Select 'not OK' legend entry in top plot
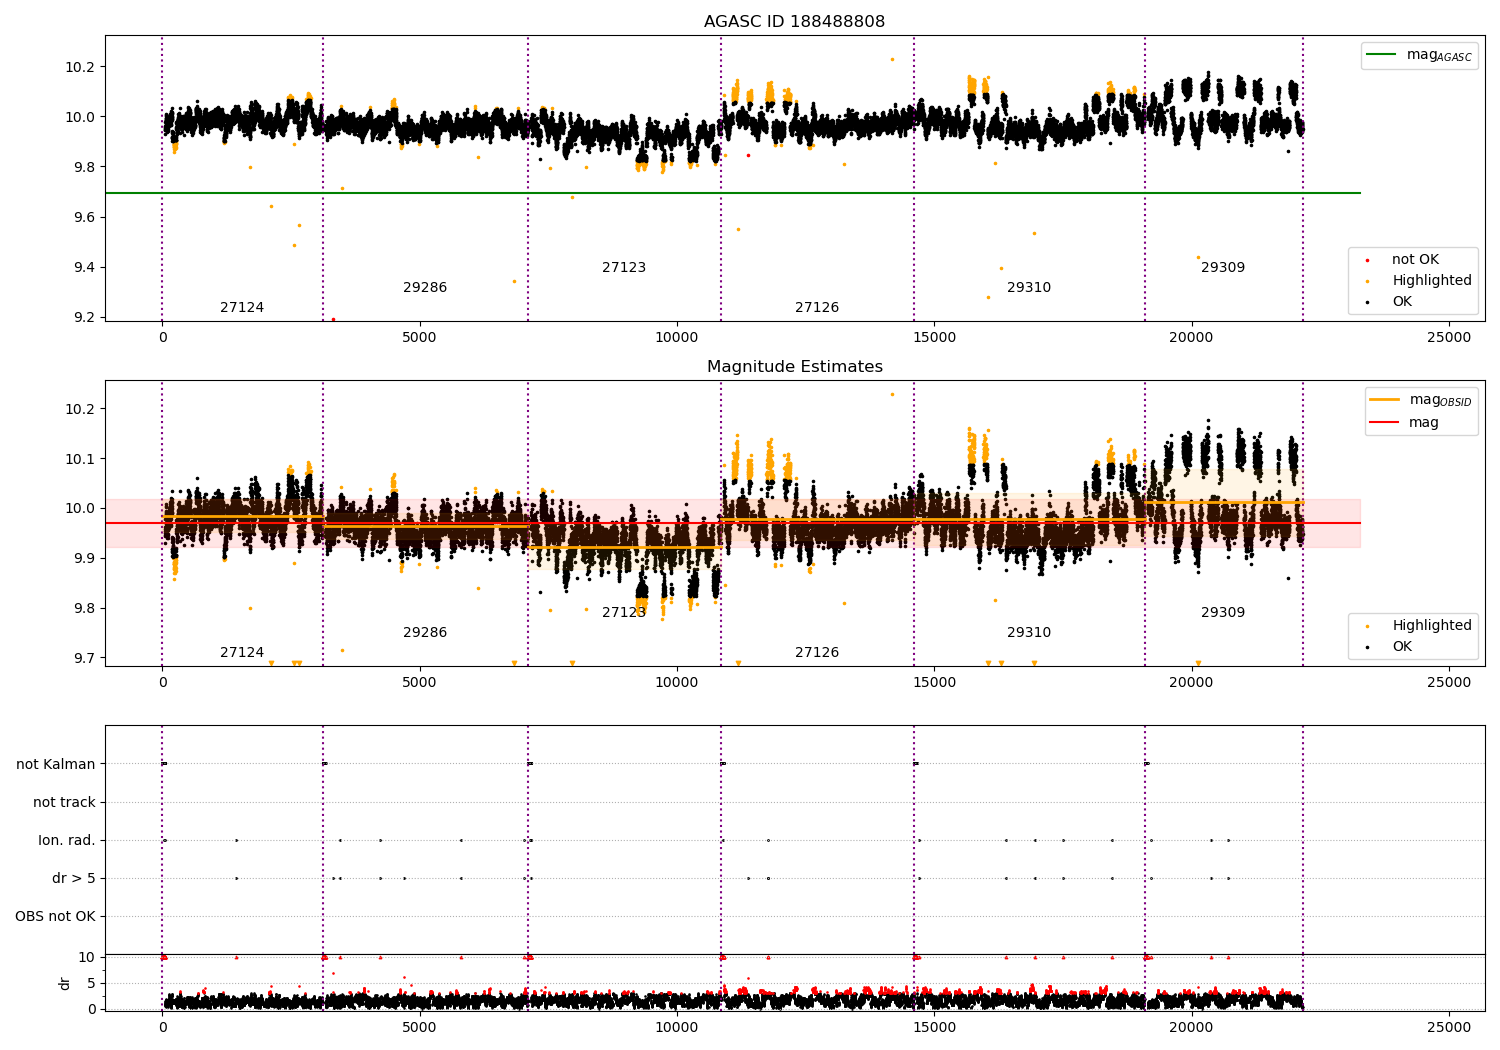The height and width of the screenshot is (1050, 1500). tap(1415, 260)
